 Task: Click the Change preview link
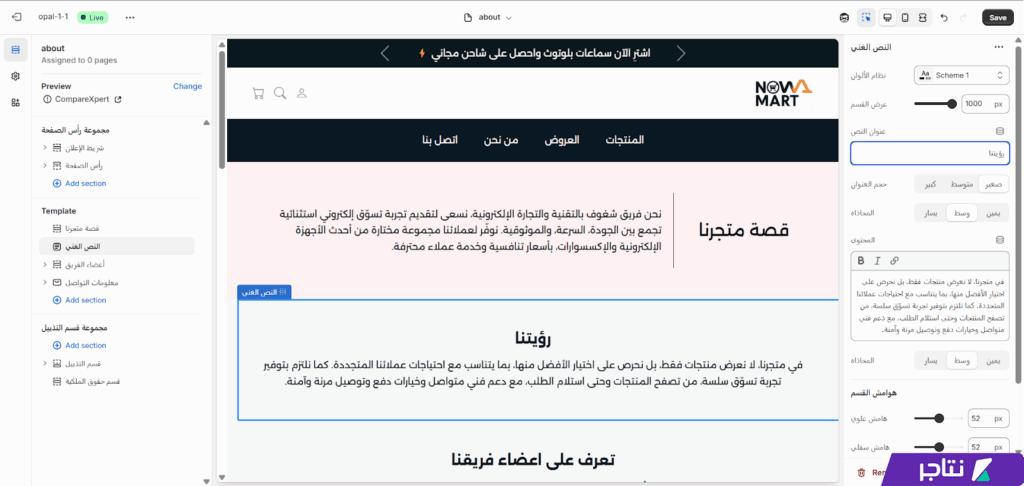tap(187, 86)
